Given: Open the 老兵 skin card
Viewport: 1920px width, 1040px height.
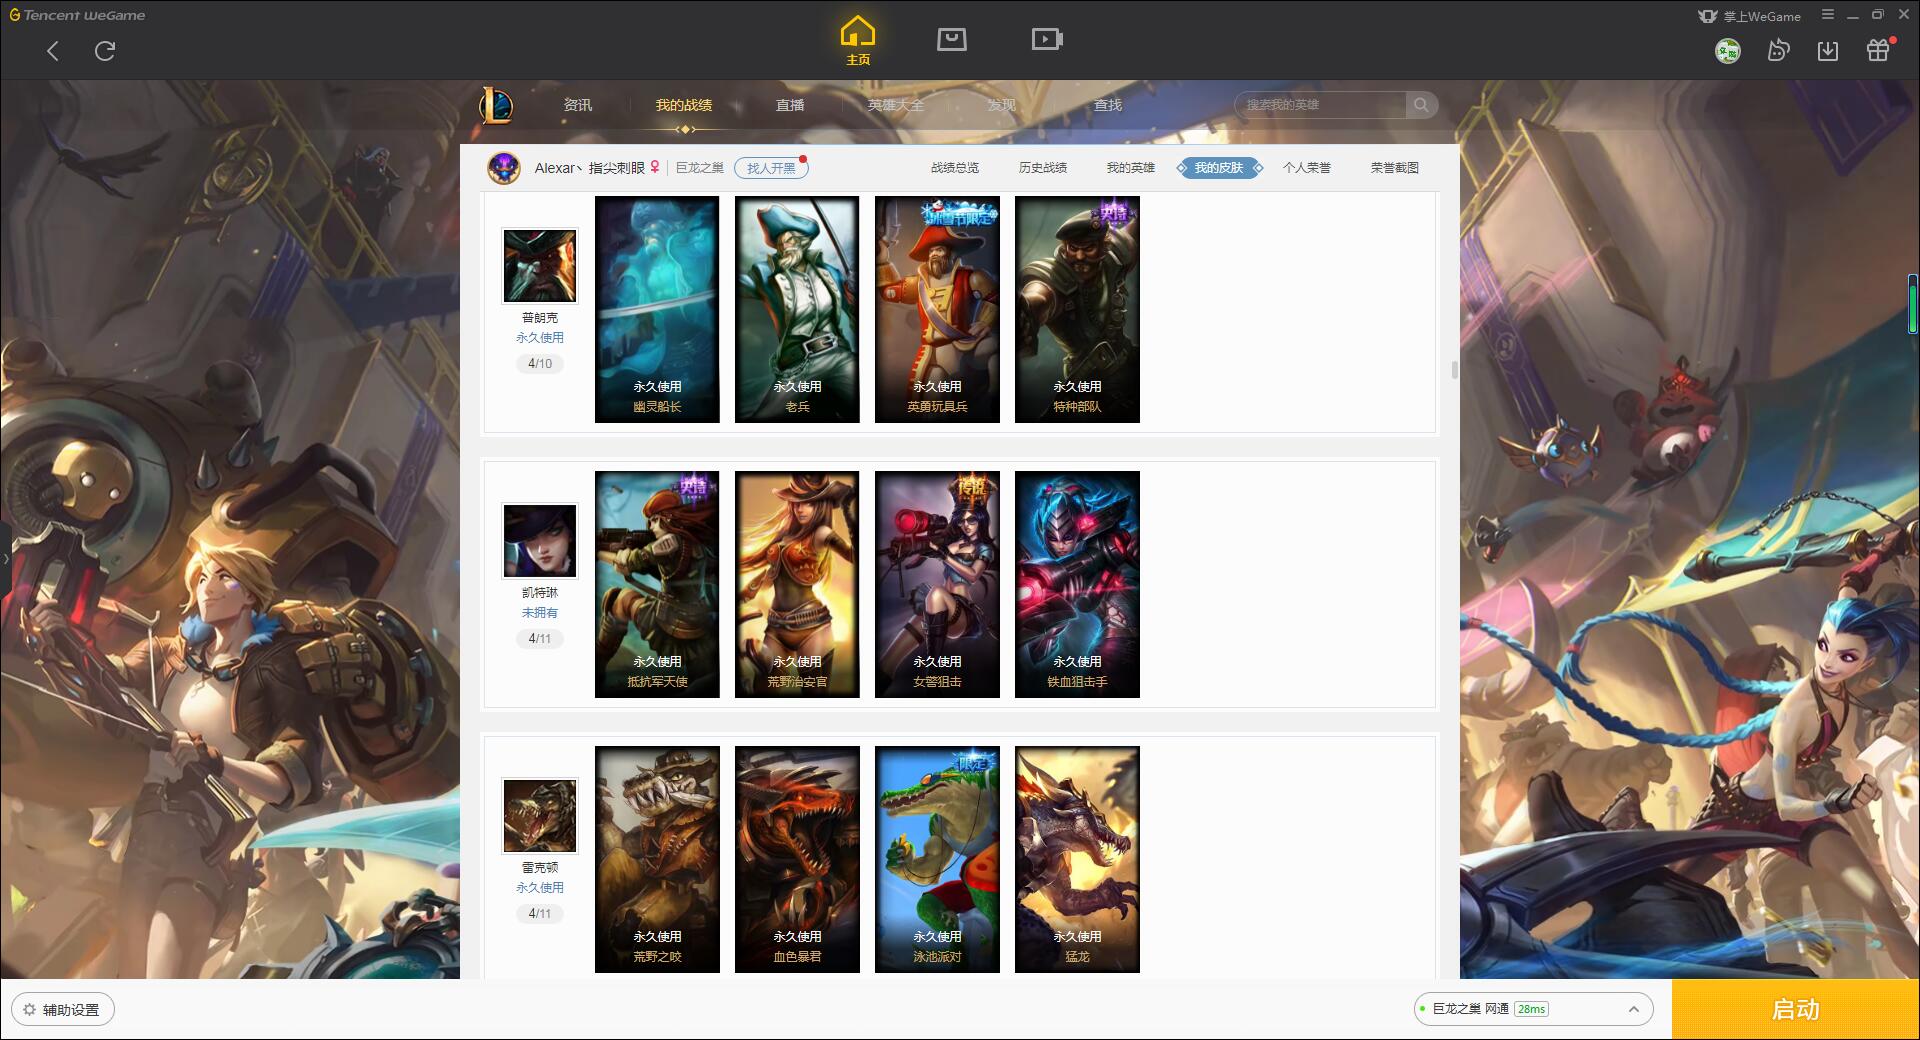Looking at the screenshot, I should [x=797, y=309].
